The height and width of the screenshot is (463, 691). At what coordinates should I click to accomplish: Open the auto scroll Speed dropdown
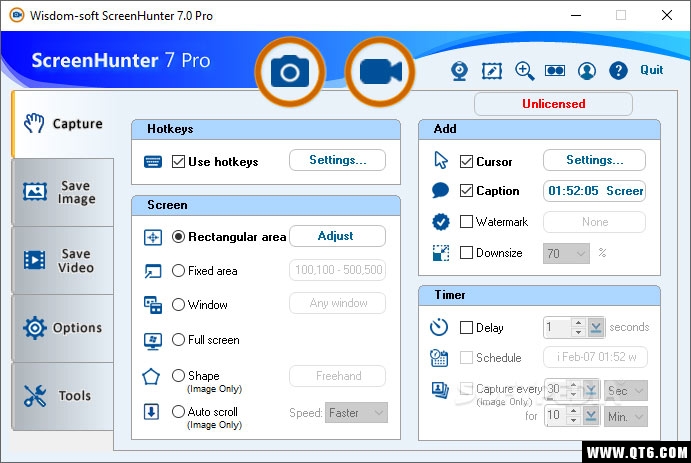(356, 413)
